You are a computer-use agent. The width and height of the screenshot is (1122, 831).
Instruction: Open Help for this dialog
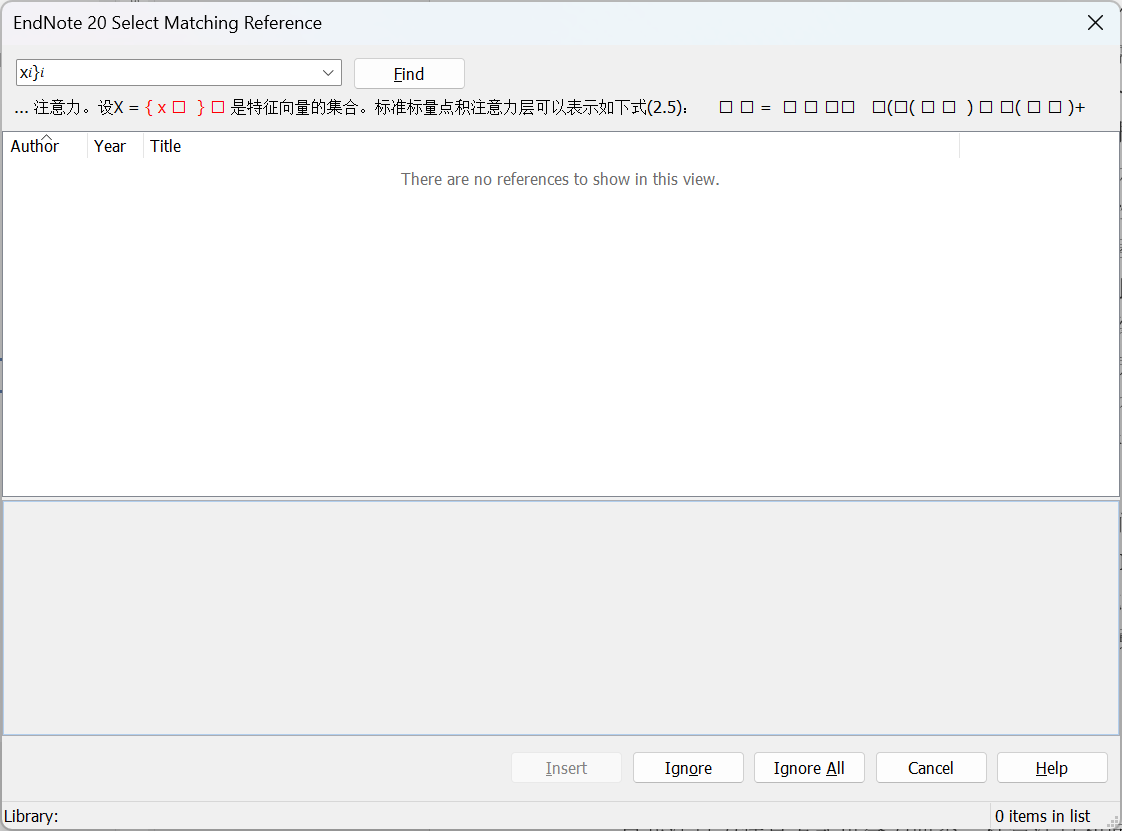point(1052,768)
